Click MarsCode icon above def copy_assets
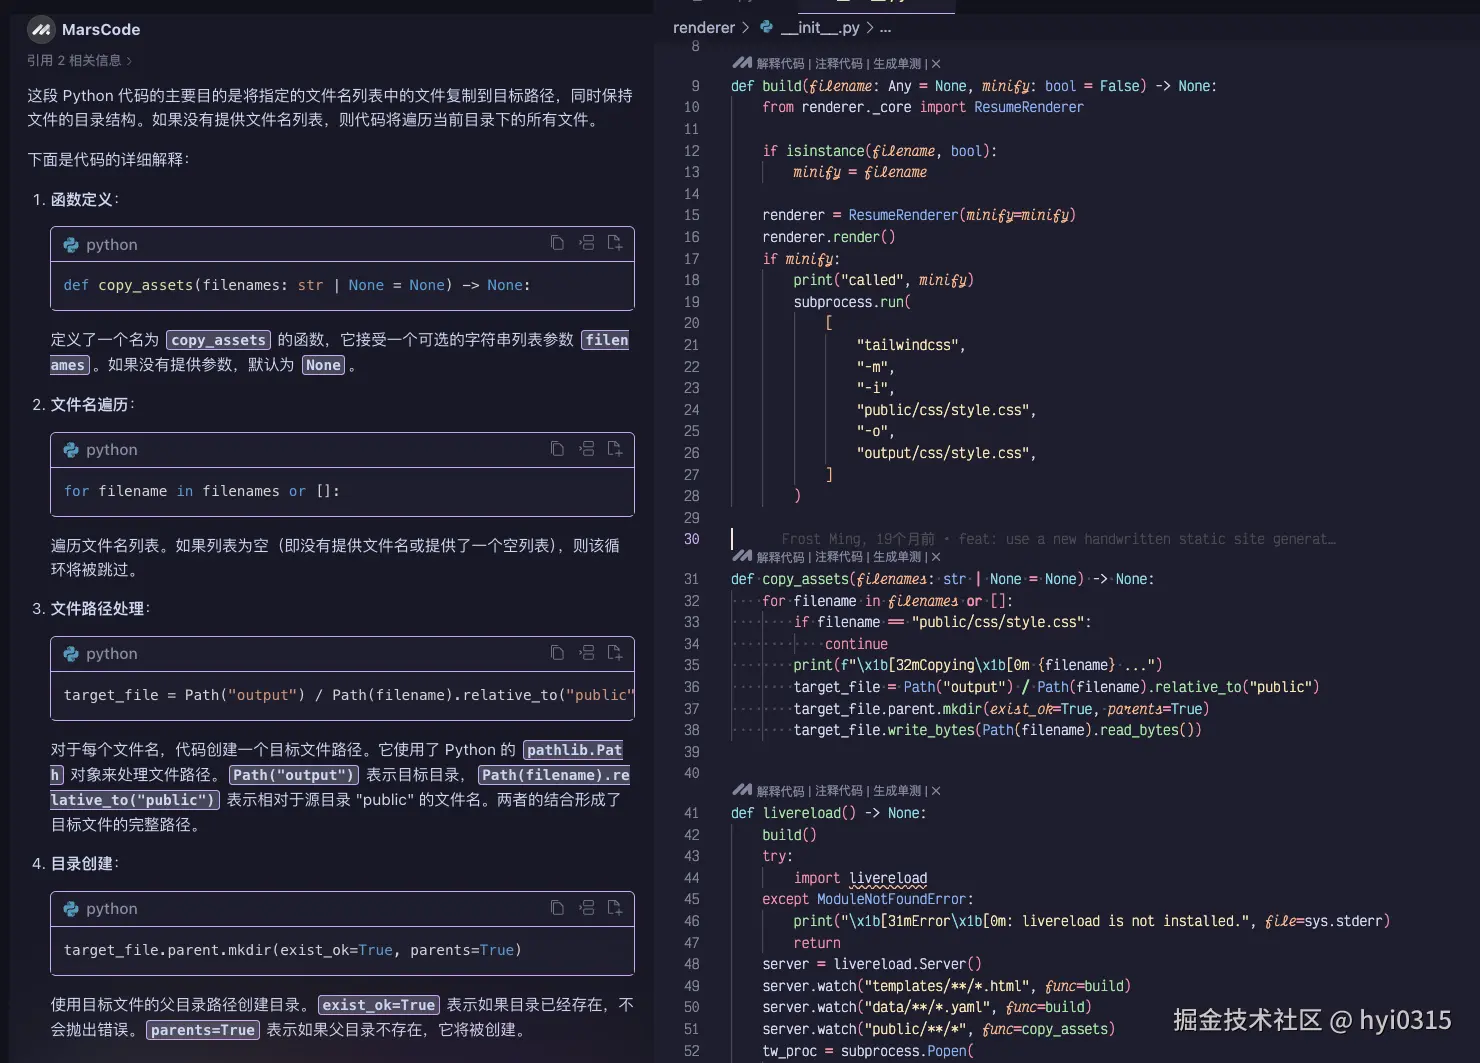The width and height of the screenshot is (1480, 1063). (742, 556)
